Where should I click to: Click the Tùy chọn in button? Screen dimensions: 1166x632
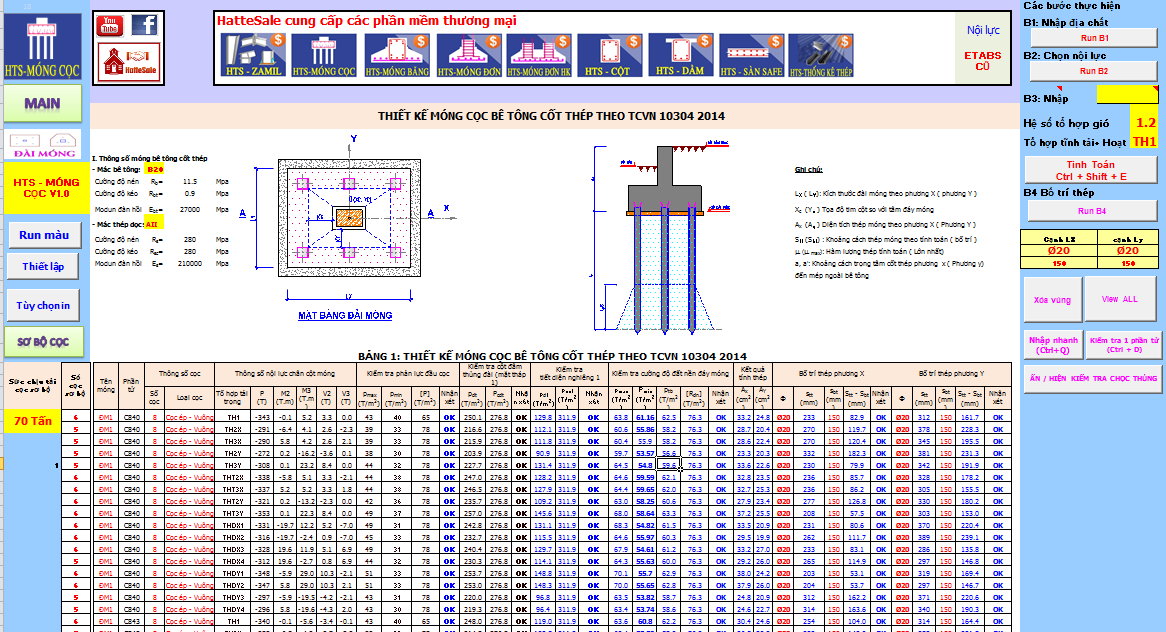[43, 306]
